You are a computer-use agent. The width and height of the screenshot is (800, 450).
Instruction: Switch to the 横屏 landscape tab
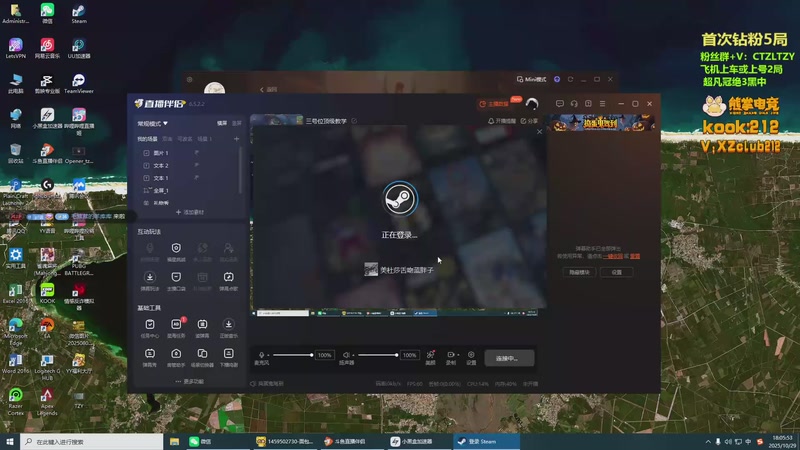222,123
